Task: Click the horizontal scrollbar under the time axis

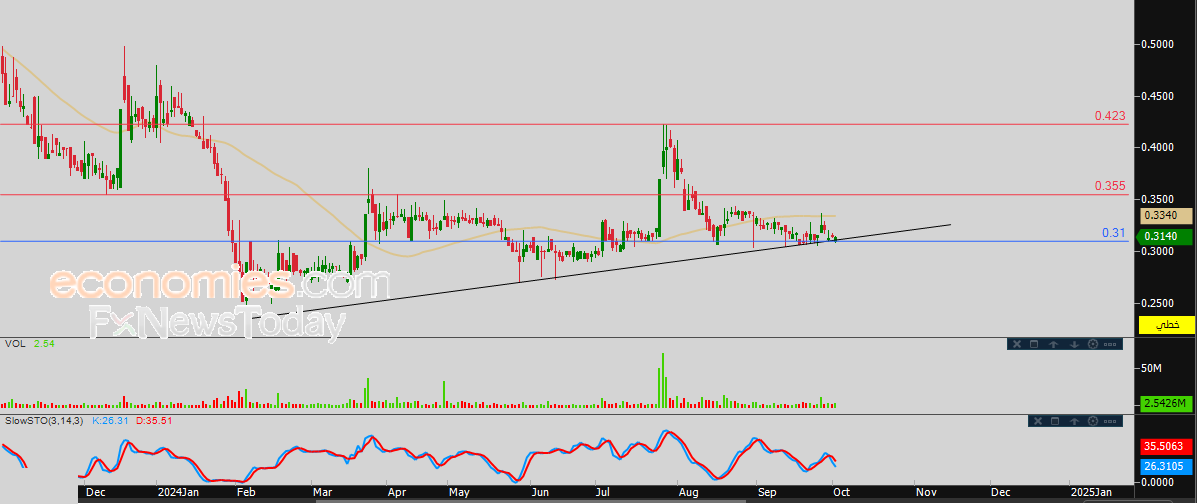Action: pyautogui.click(x=600, y=501)
